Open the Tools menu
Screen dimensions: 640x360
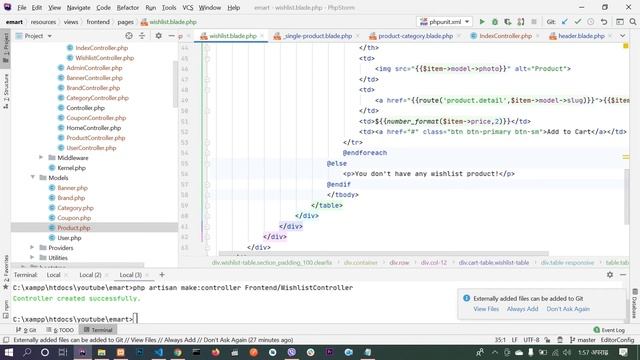(x=169, y=7)
